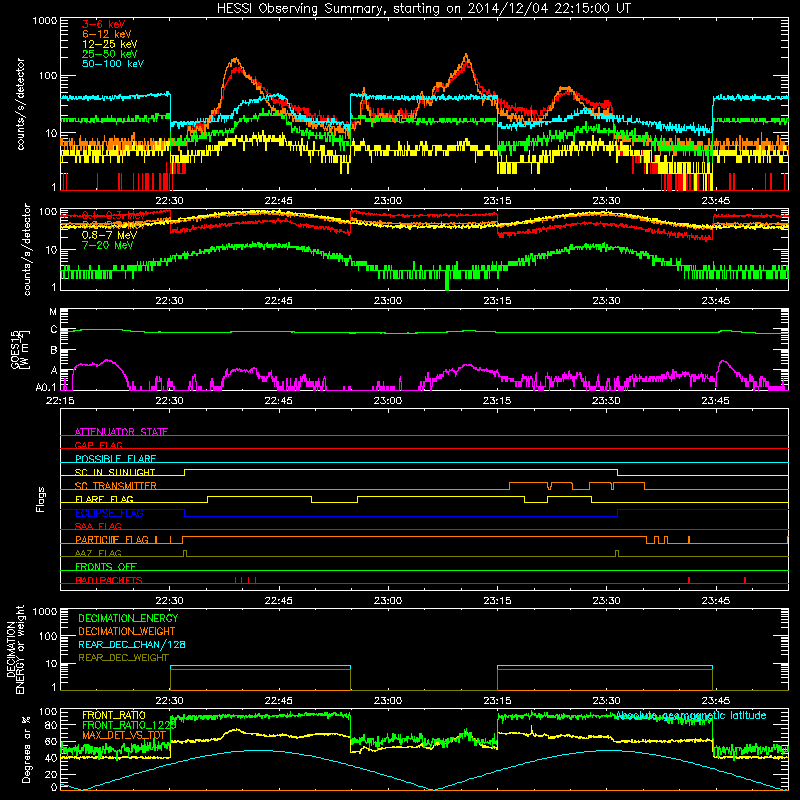Select the ECLIPSE_FLAG label
This screenshot has height=800, width=800.
click(x=109, y=513)
